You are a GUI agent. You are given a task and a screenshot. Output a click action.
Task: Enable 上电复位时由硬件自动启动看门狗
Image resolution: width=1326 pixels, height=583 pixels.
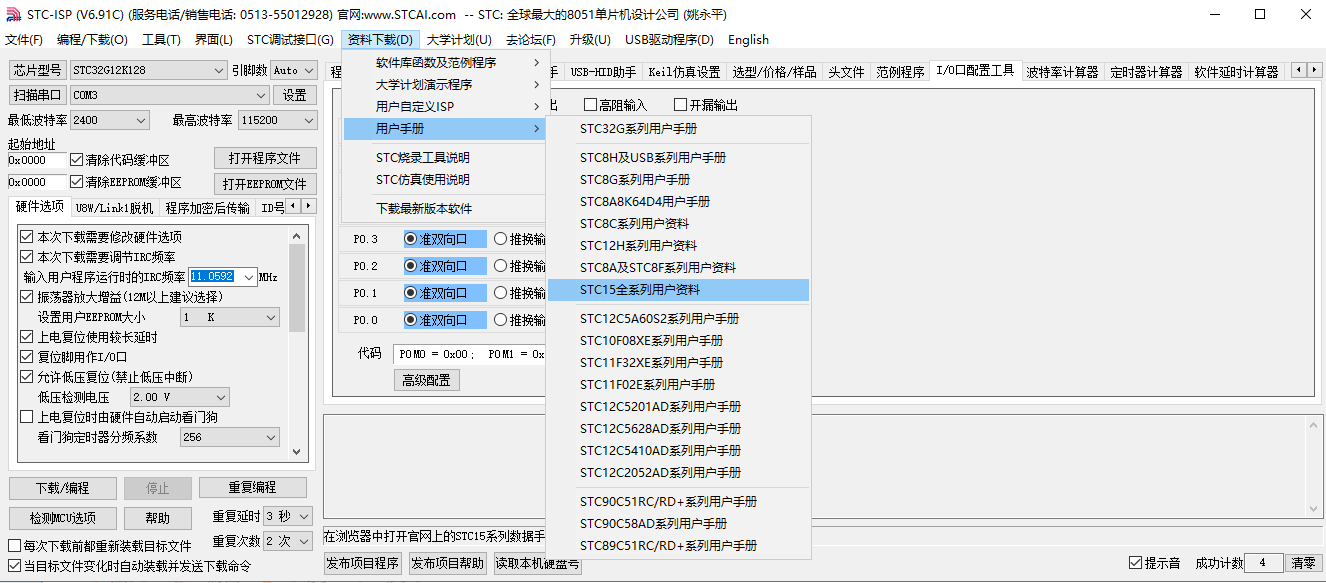[x=27, y=417]
